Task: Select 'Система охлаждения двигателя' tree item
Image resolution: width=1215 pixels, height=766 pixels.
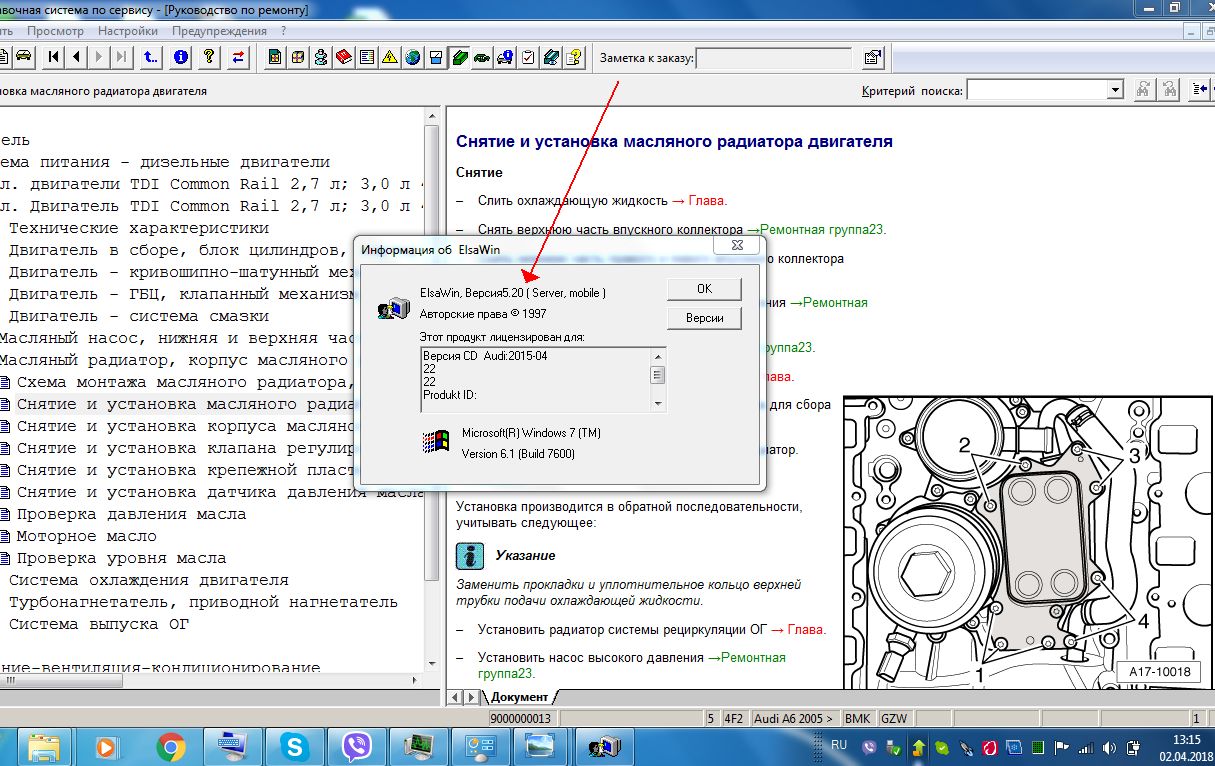Action: pyautogui.click(x=149, y=580)
